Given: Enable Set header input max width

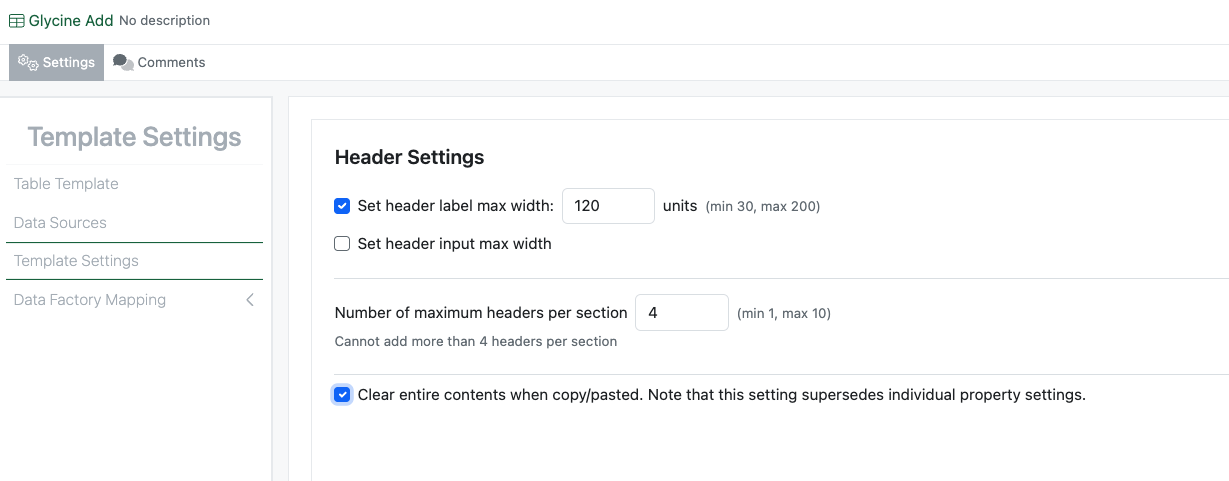Looking at the screenshot, I should click(342, 244).
